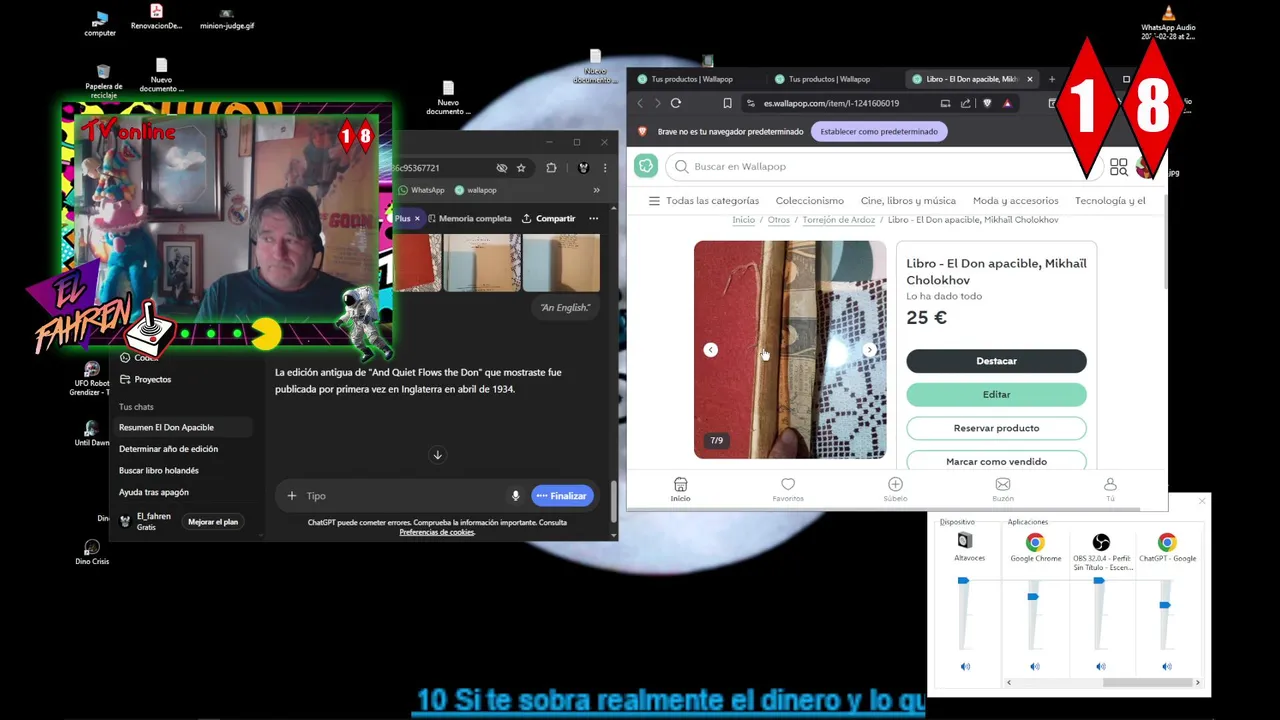Click the plus attach icon in ChatGPT input
The image size is (1280, 720).
[x=291, y=496]
